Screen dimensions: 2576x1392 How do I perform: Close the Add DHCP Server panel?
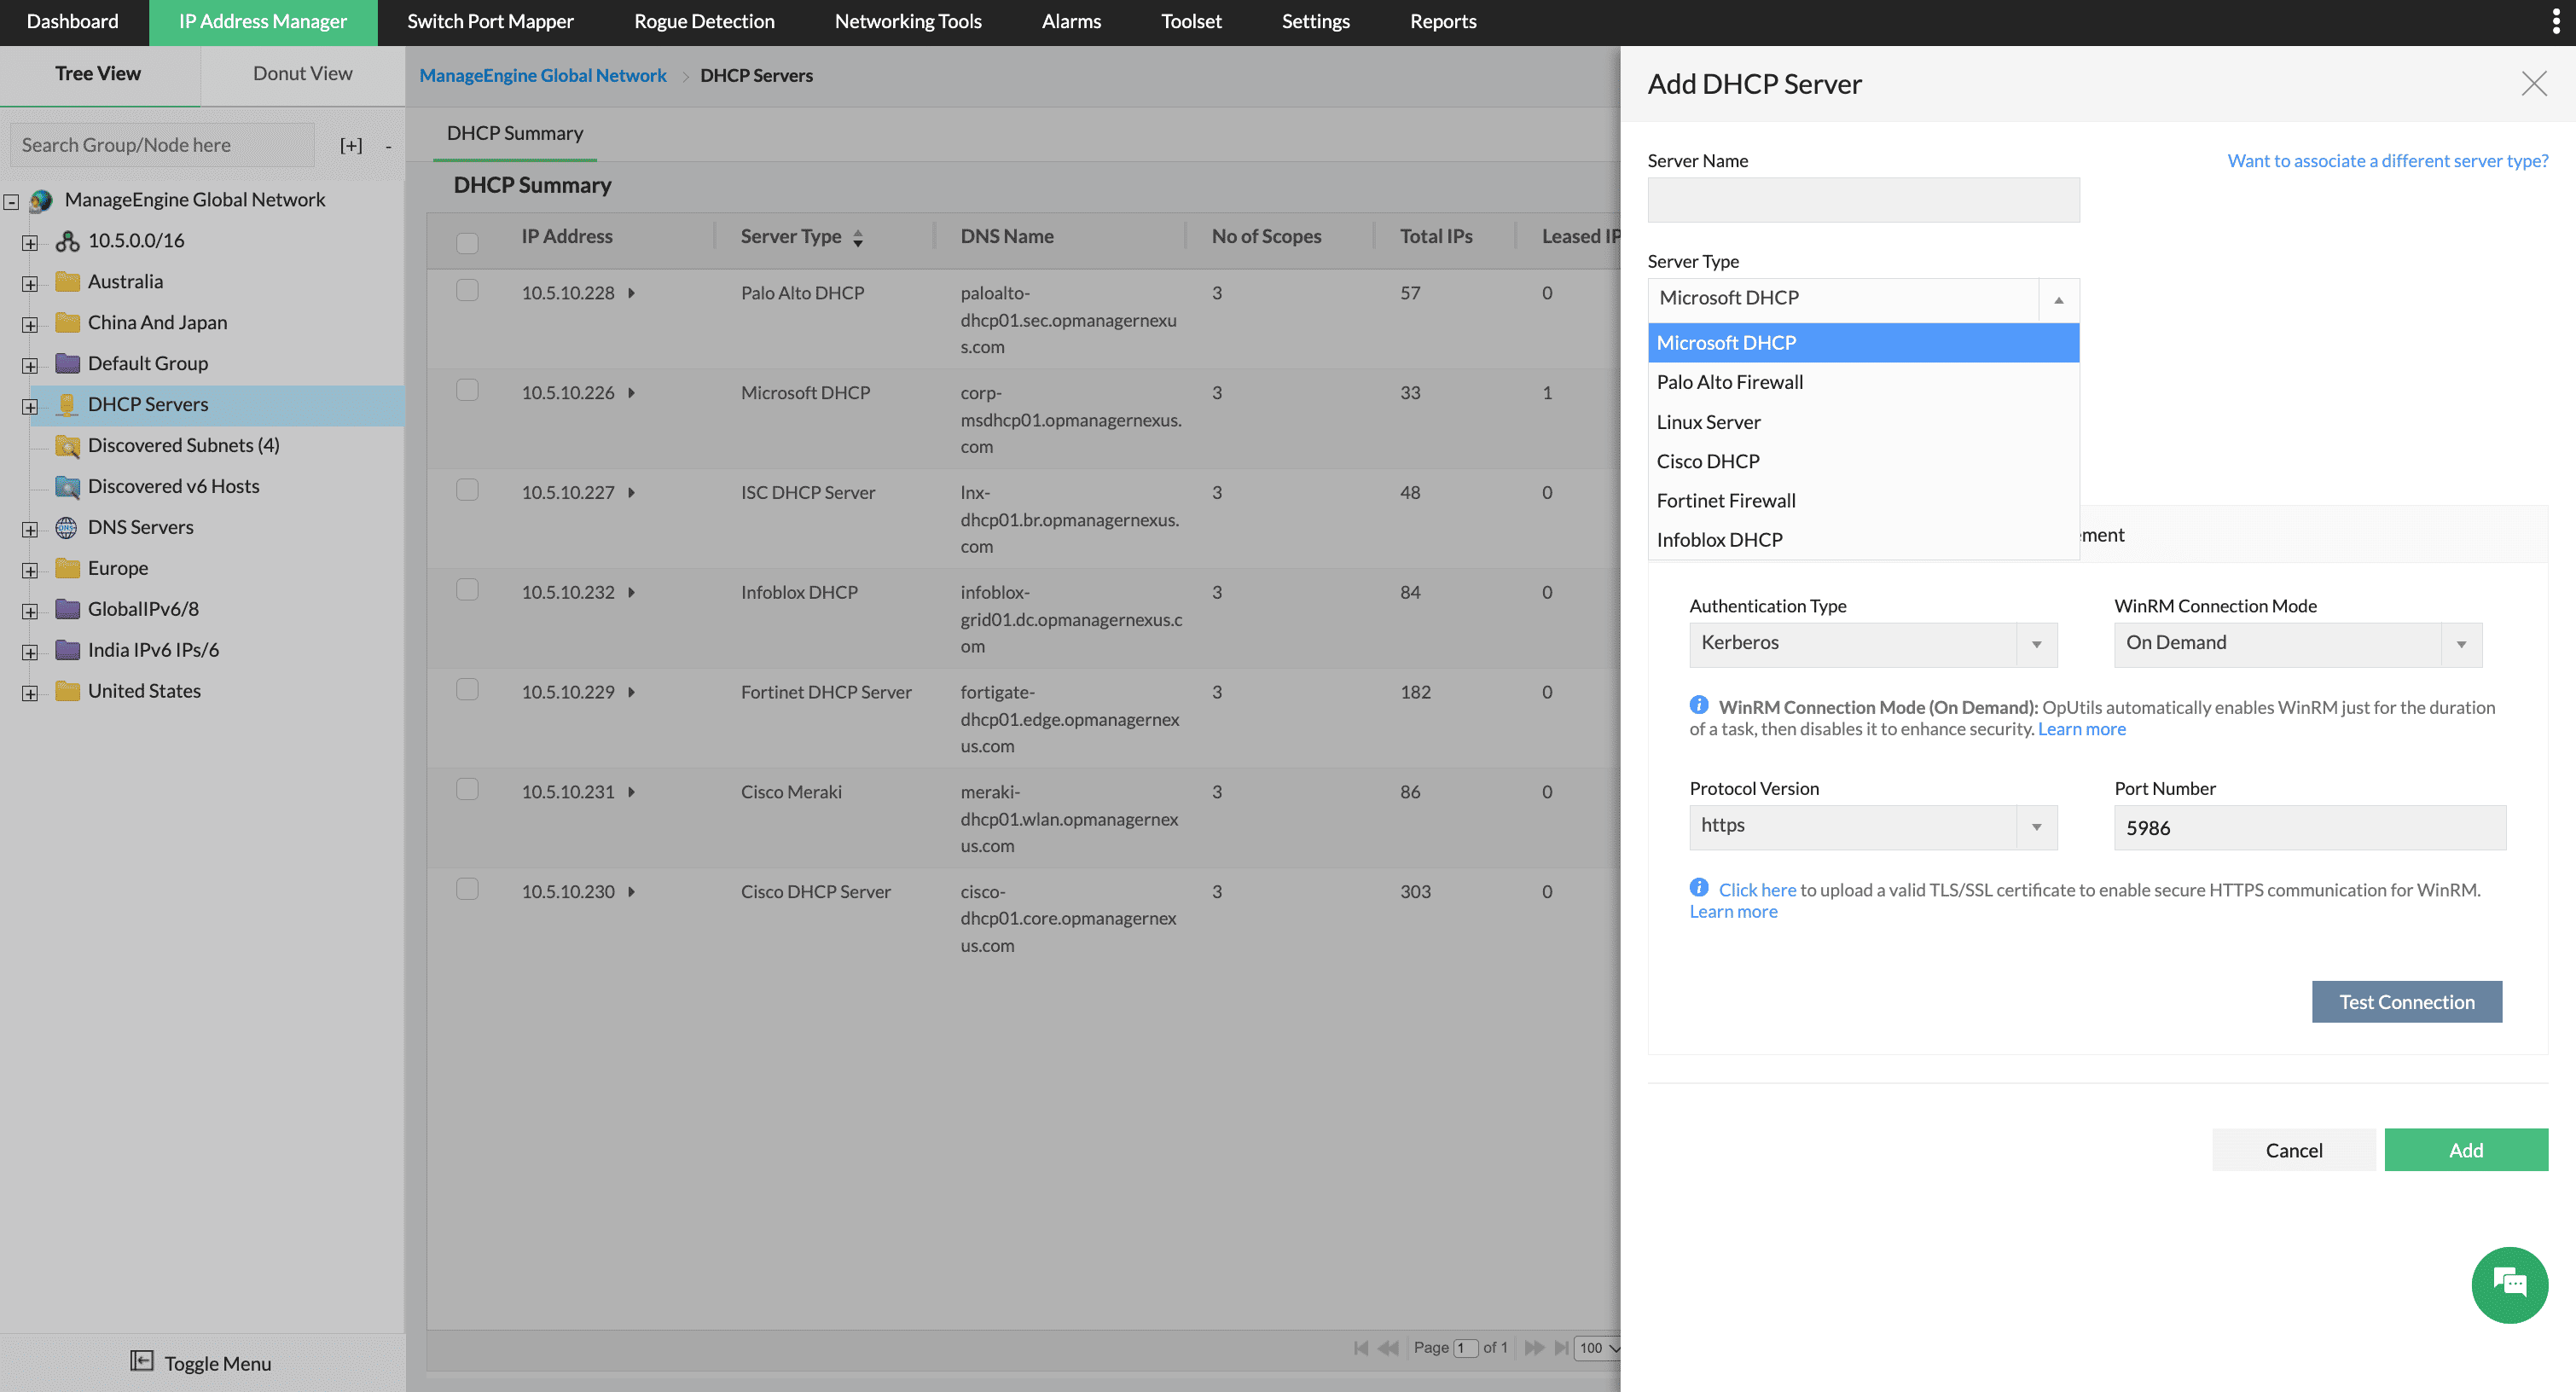[2534, 84]
